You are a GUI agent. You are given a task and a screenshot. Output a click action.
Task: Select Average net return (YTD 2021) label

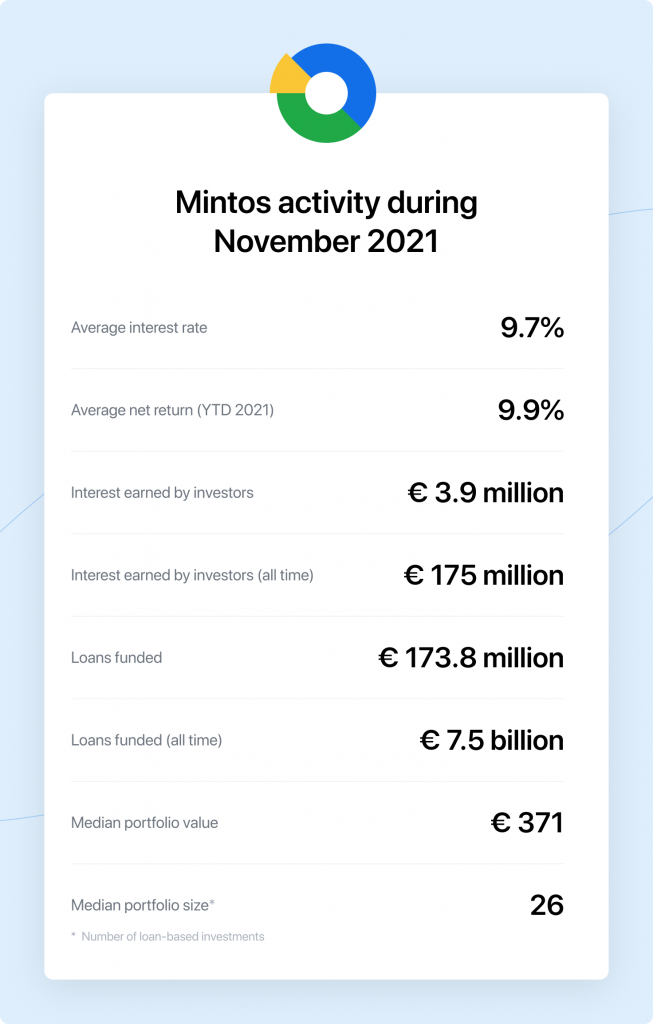tap(172, 410)
